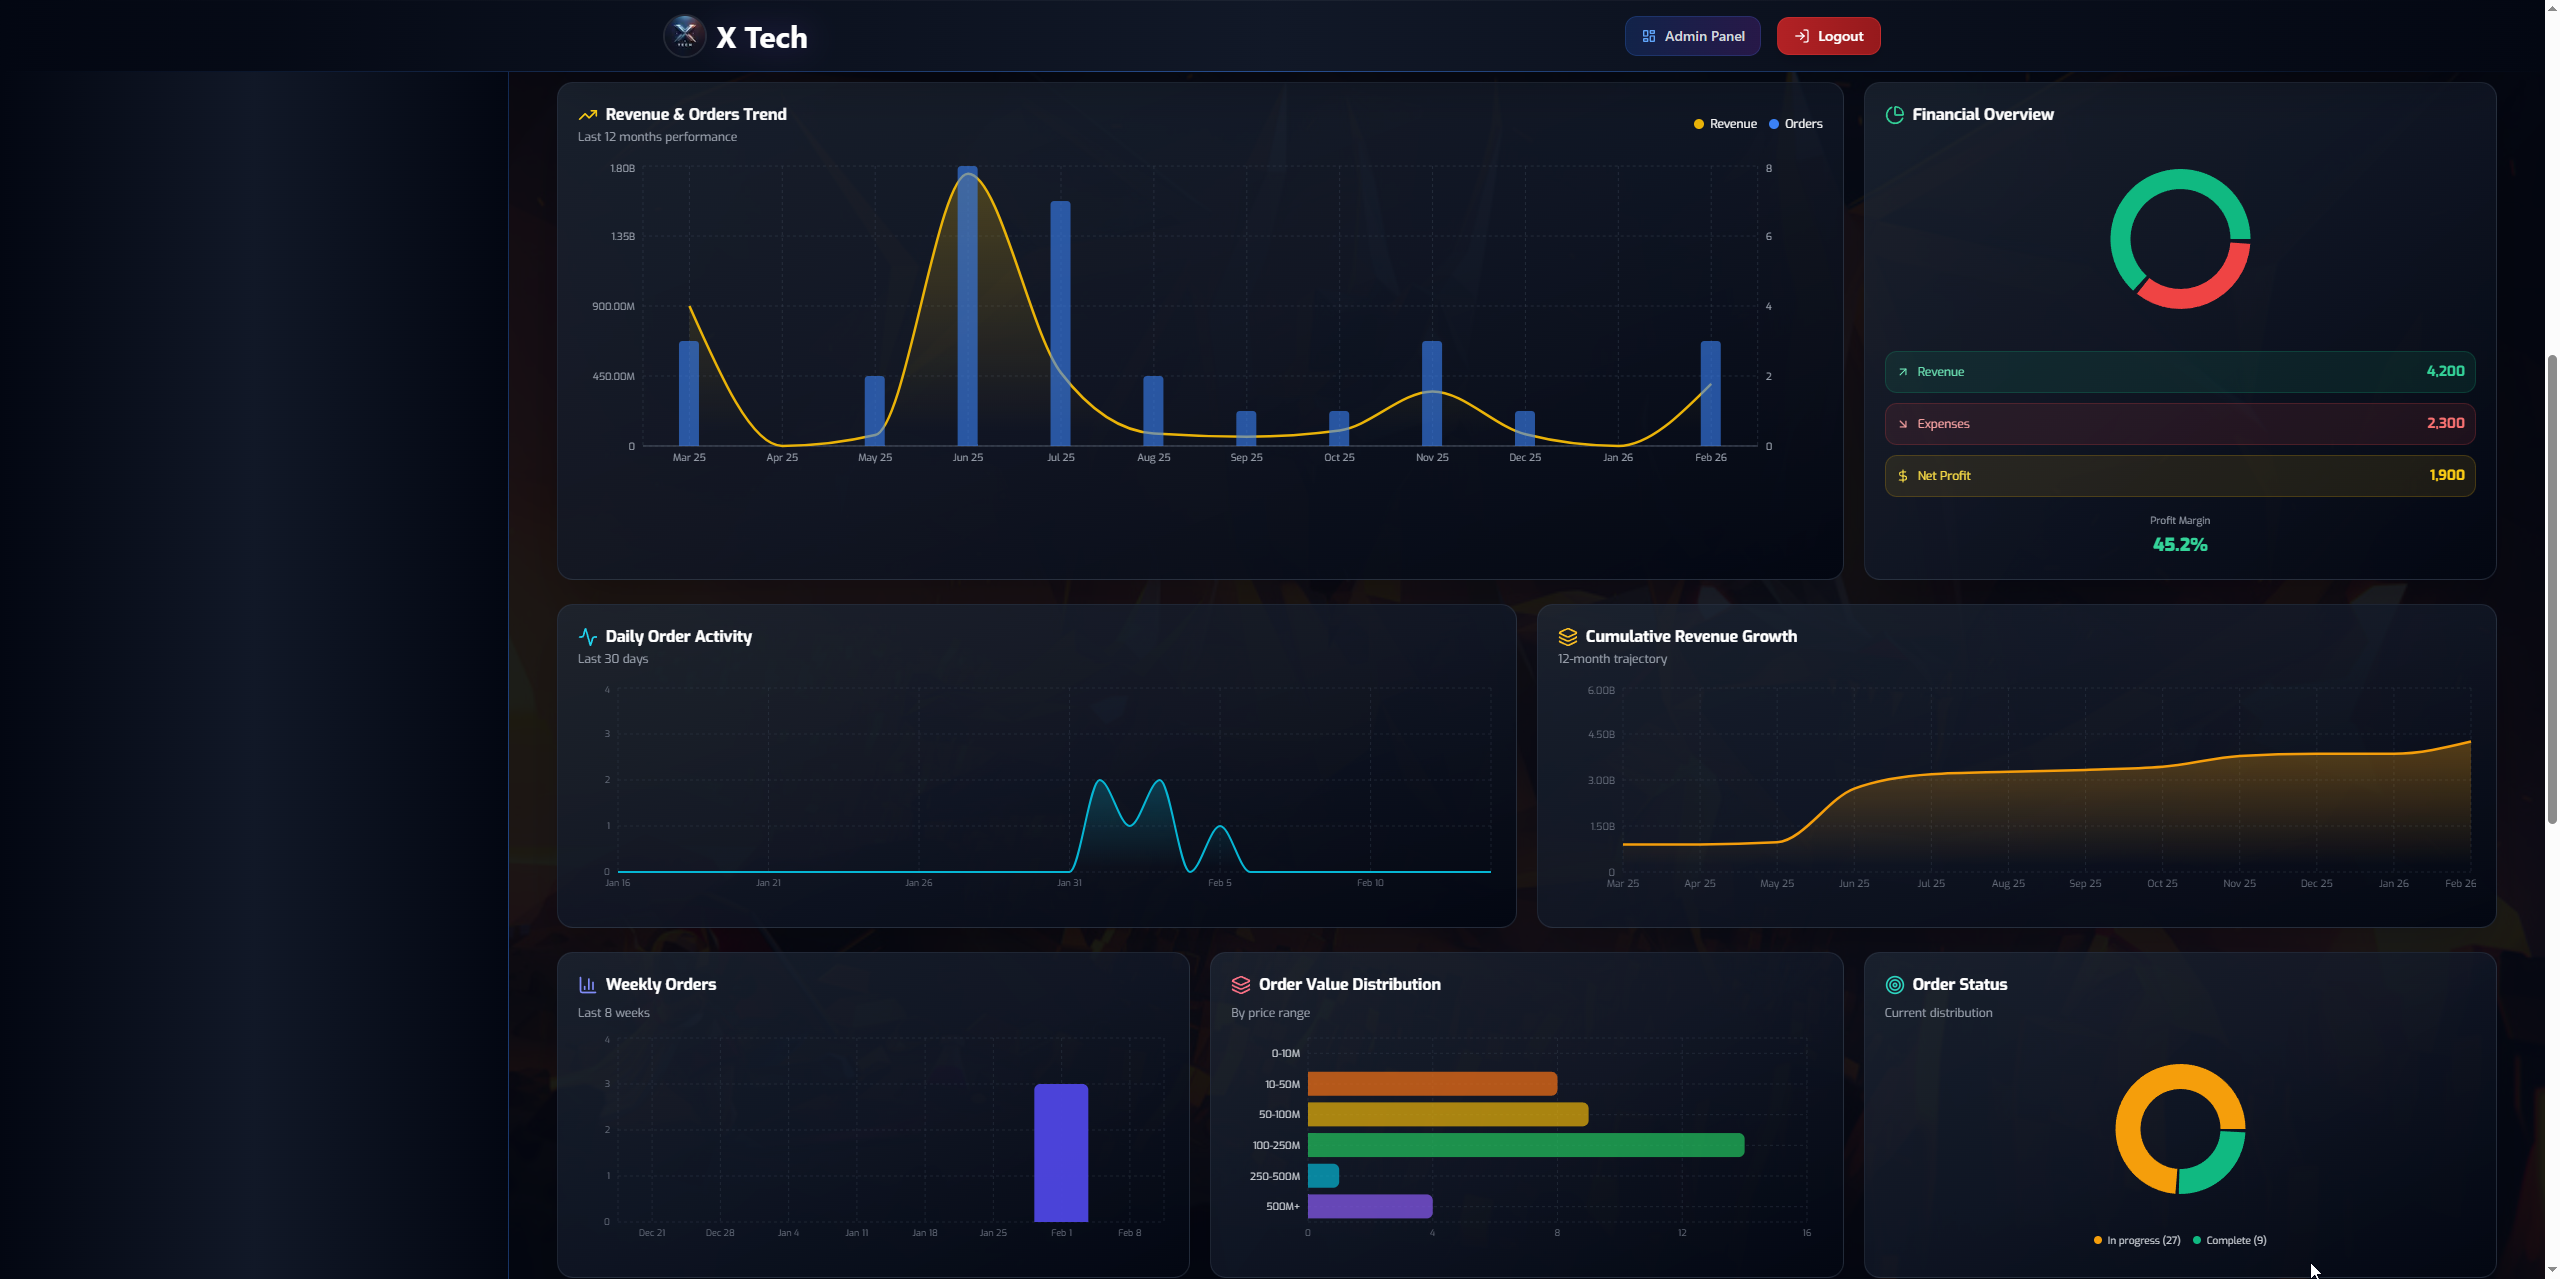Click the 0-10M price range label
This screenshot has height=1279, width=2560.
tap(1285, 1054)
